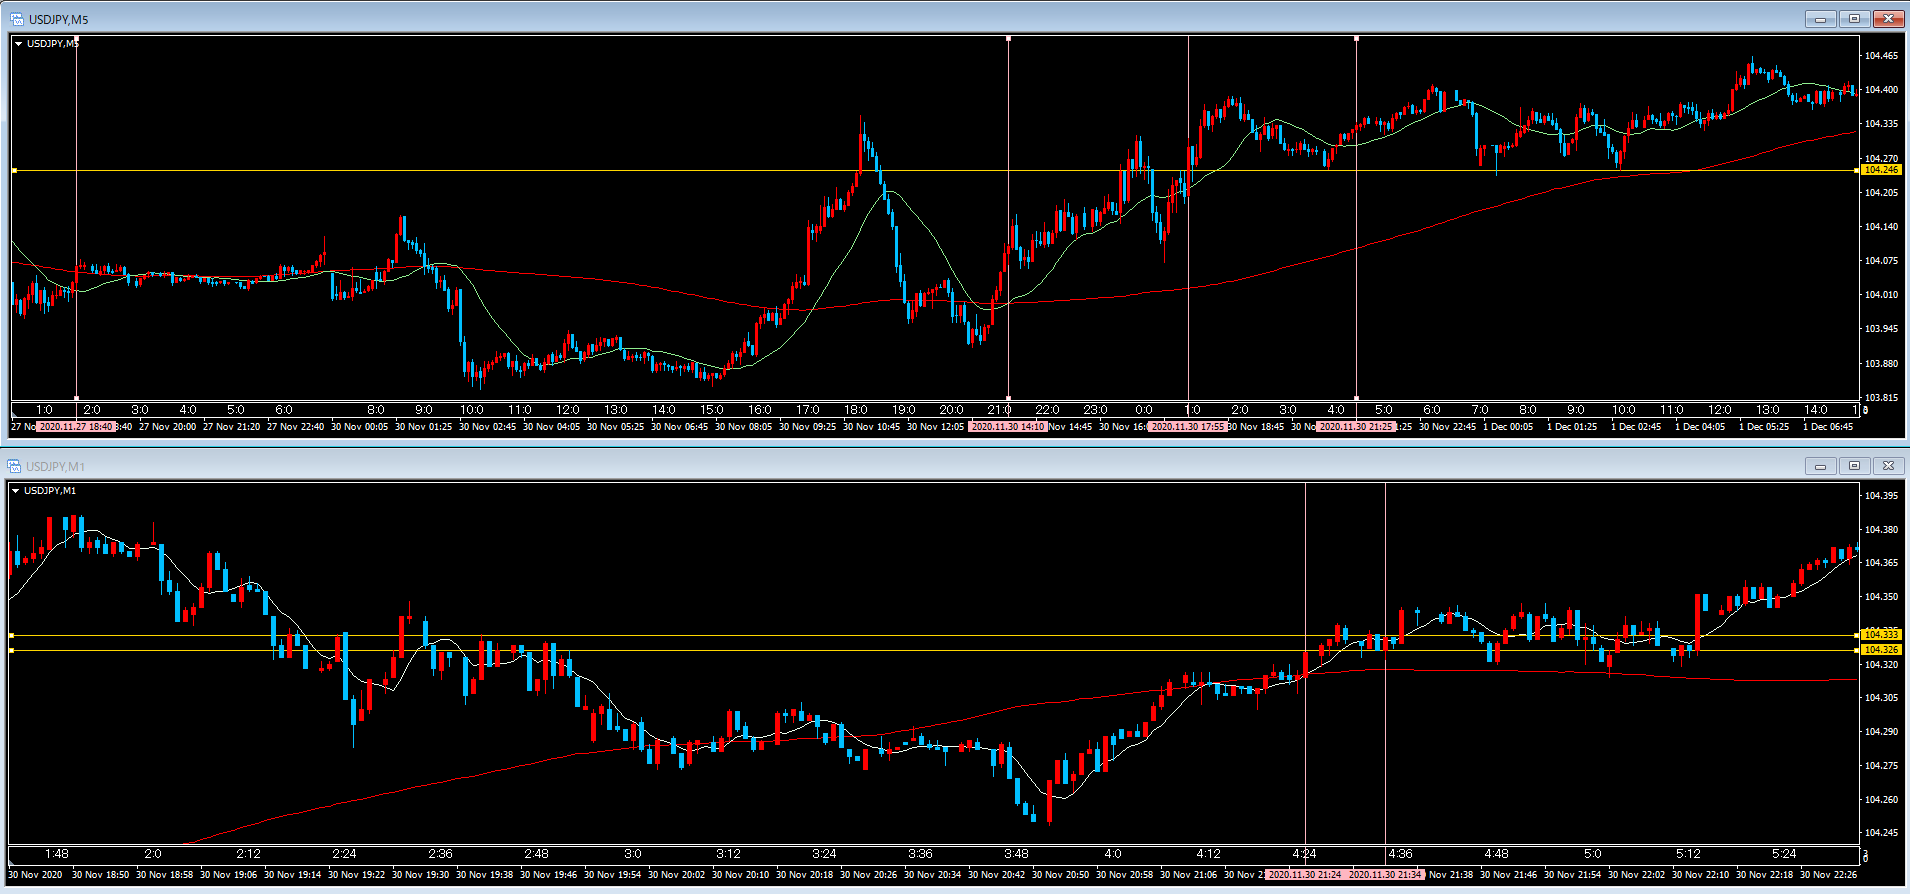1910x894 pixels.
Task: Select the 104.326 yellow price label
Action: [1880, 650]
